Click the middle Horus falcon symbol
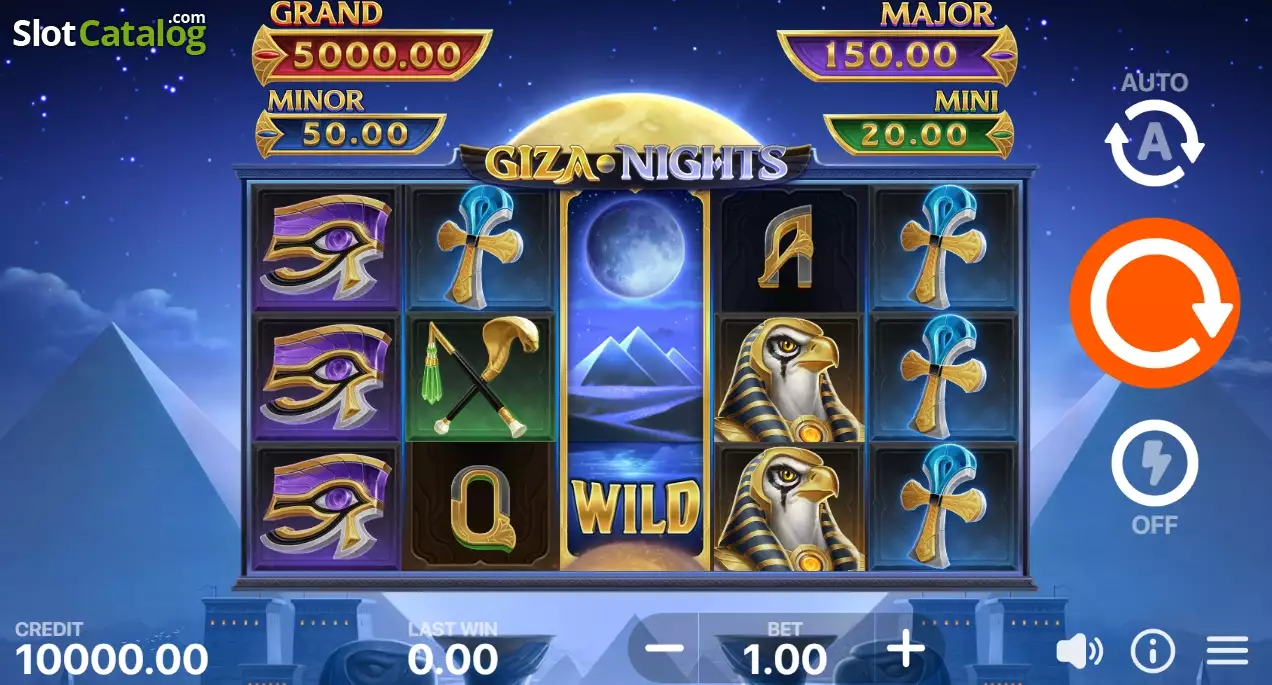This screenshot has height=685, width=1272. click(790, 379)
